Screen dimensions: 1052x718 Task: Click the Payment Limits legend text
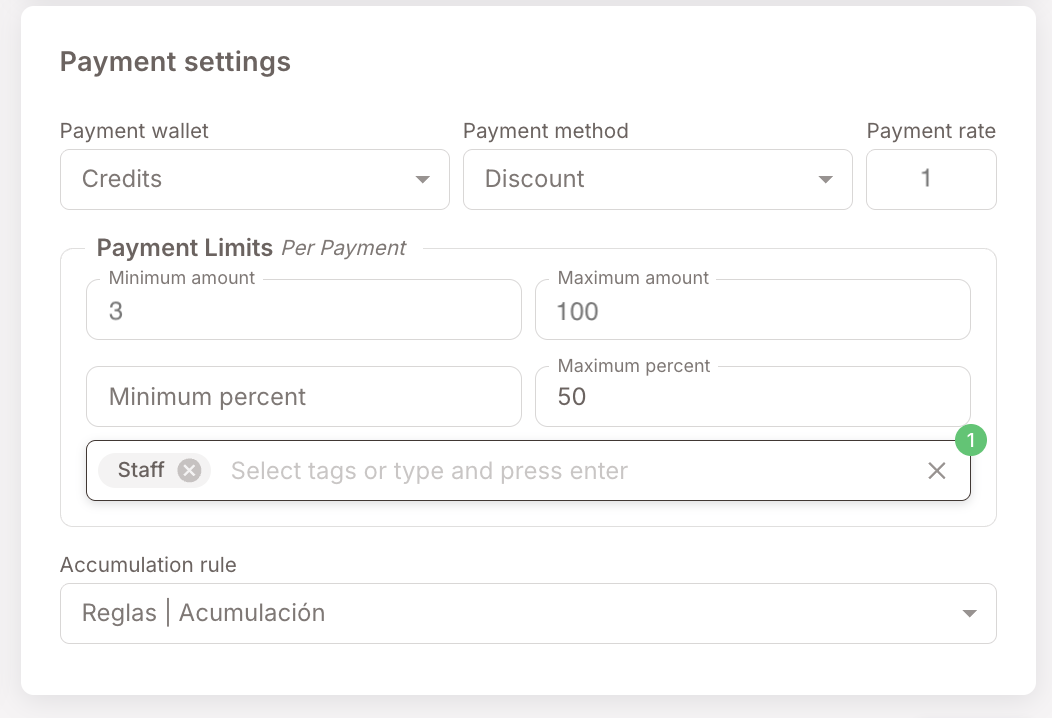185,248
